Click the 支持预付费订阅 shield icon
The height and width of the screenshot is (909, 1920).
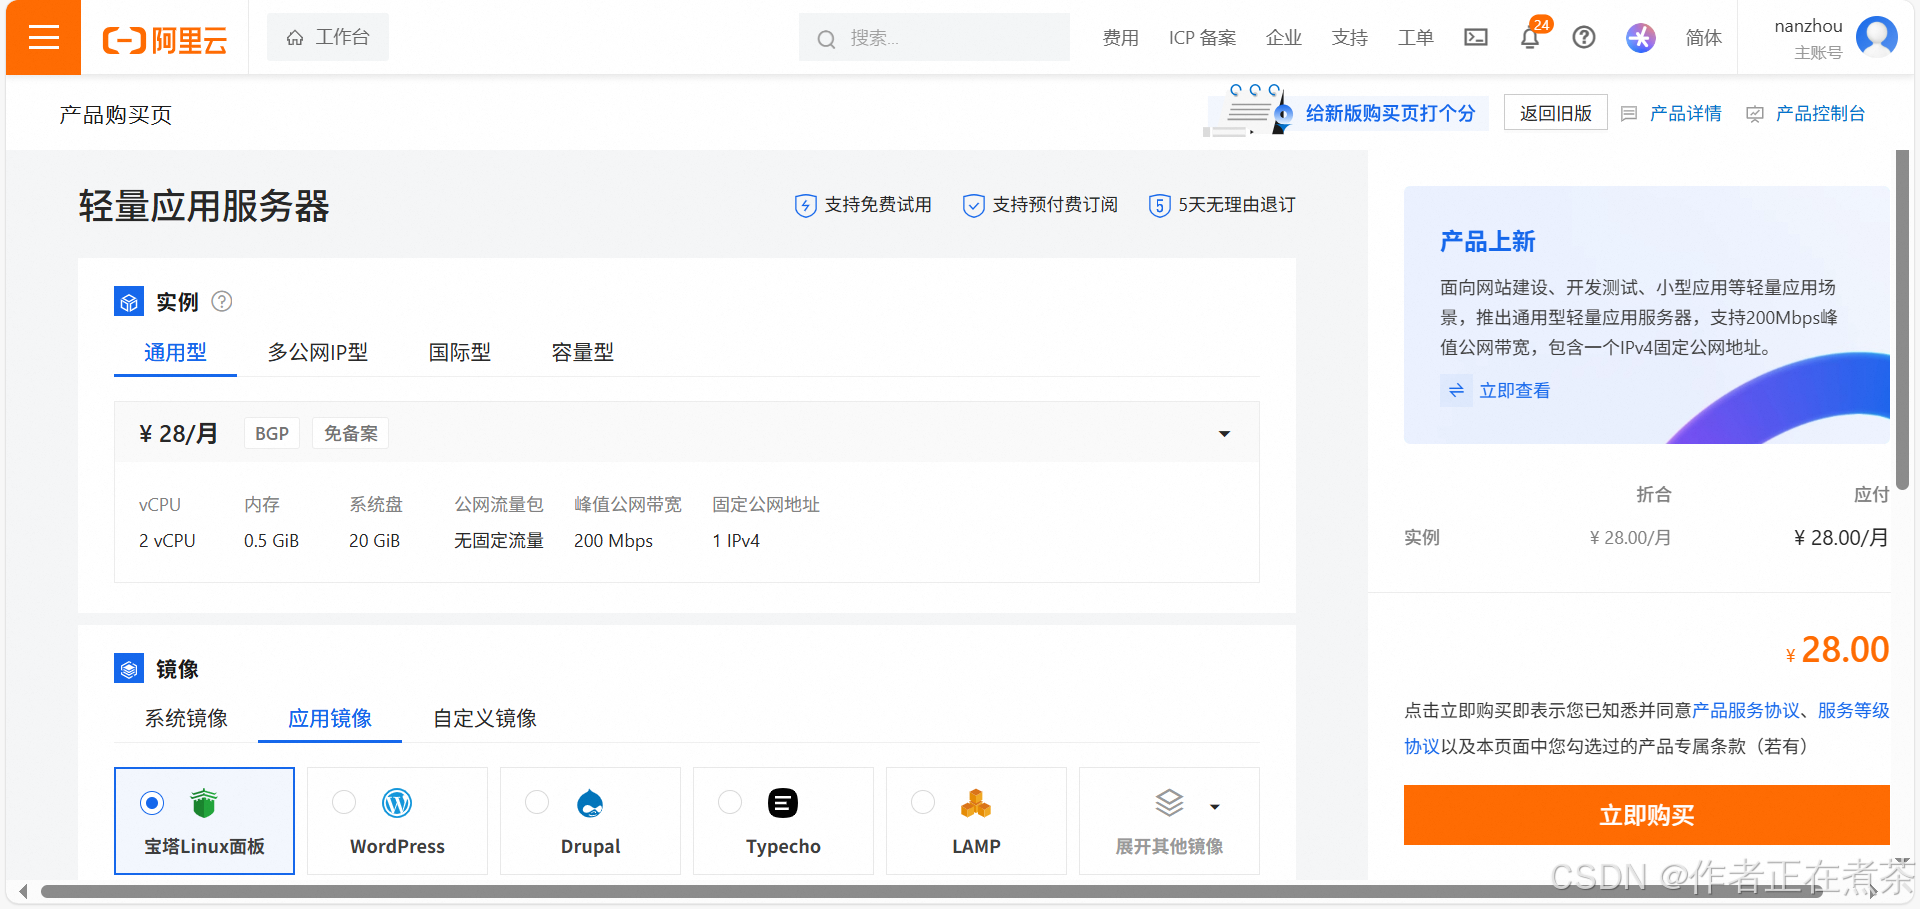click(x=973, y=205)
